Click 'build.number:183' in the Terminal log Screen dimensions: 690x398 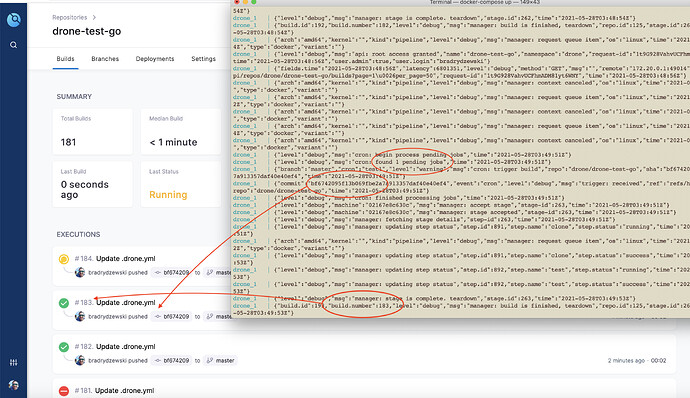[360, 306]
